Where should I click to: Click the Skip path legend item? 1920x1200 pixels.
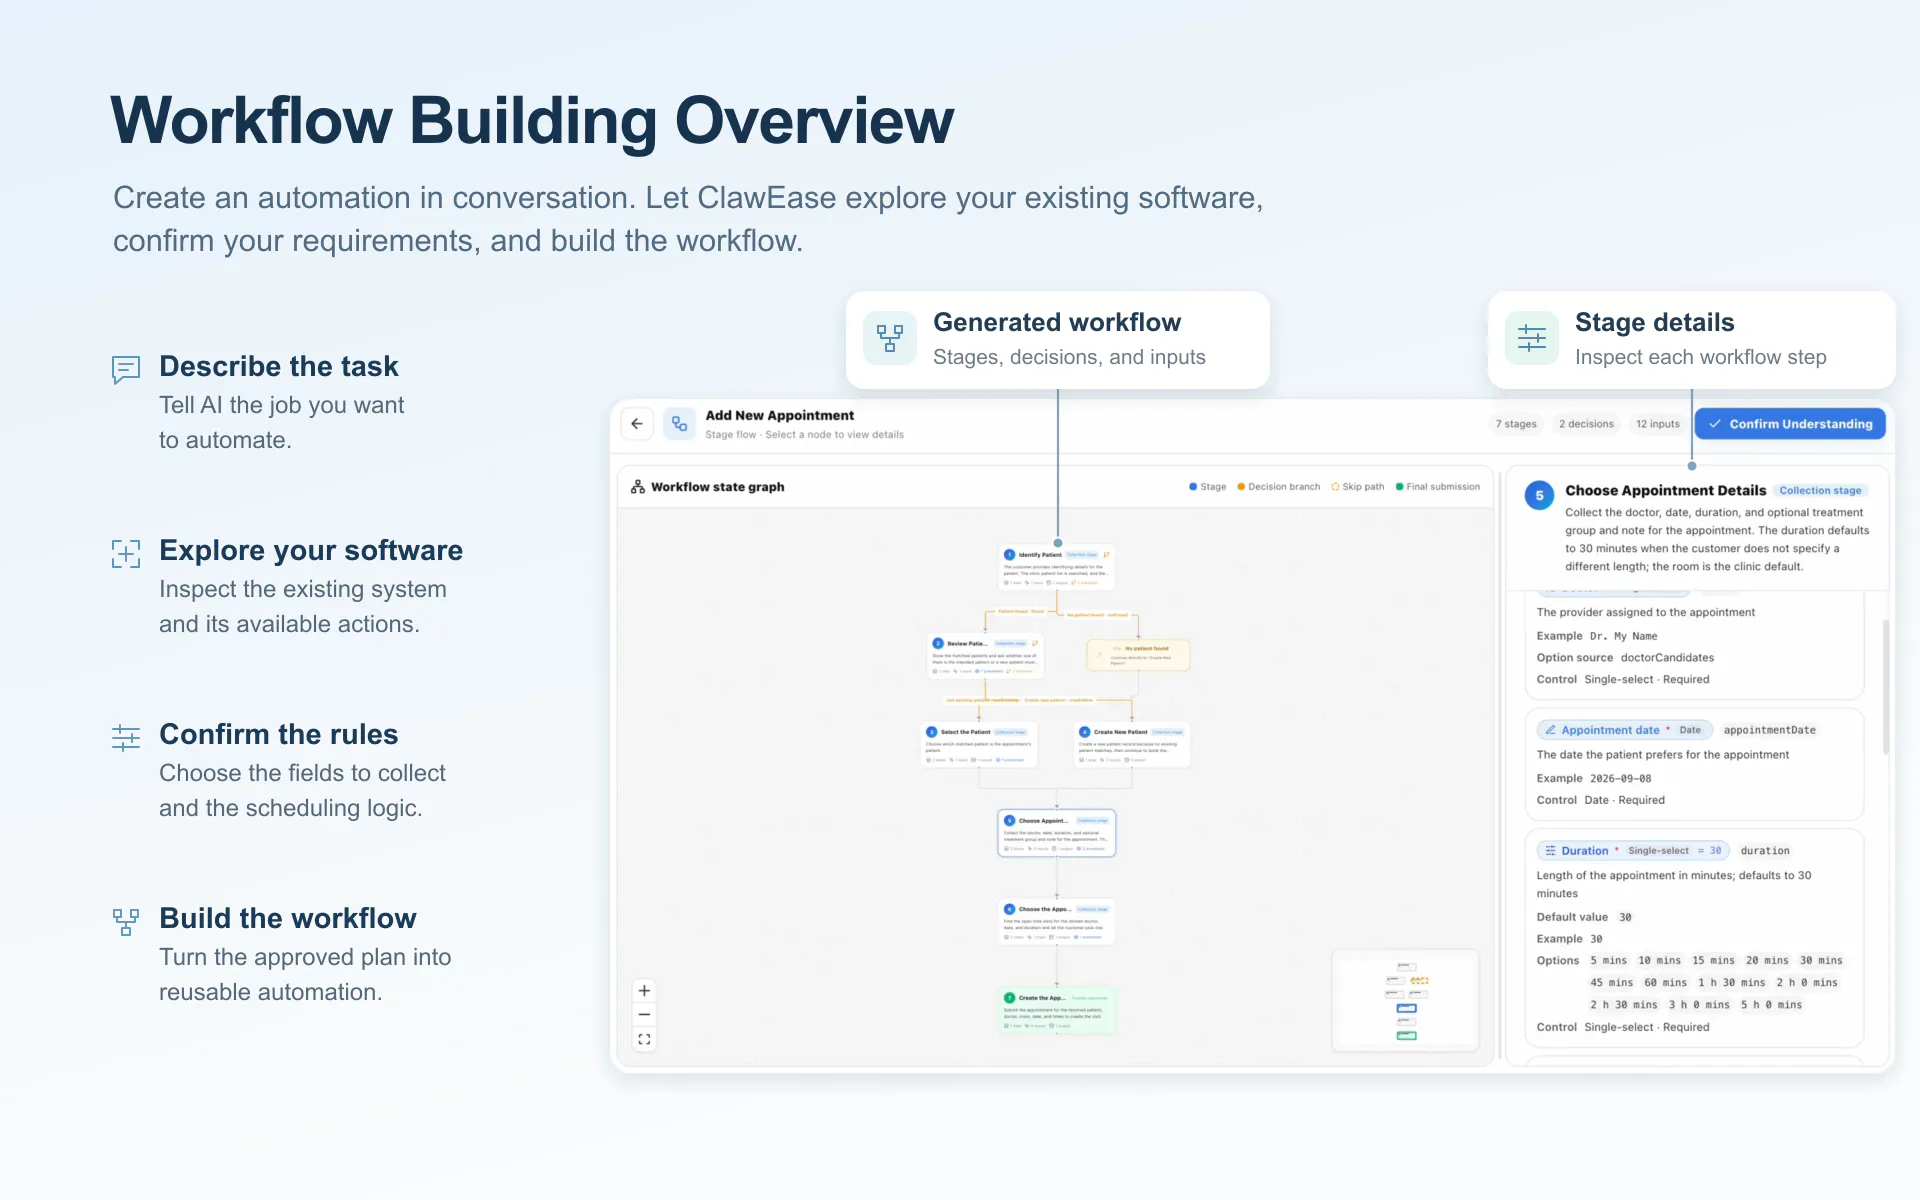[1357, 487]
